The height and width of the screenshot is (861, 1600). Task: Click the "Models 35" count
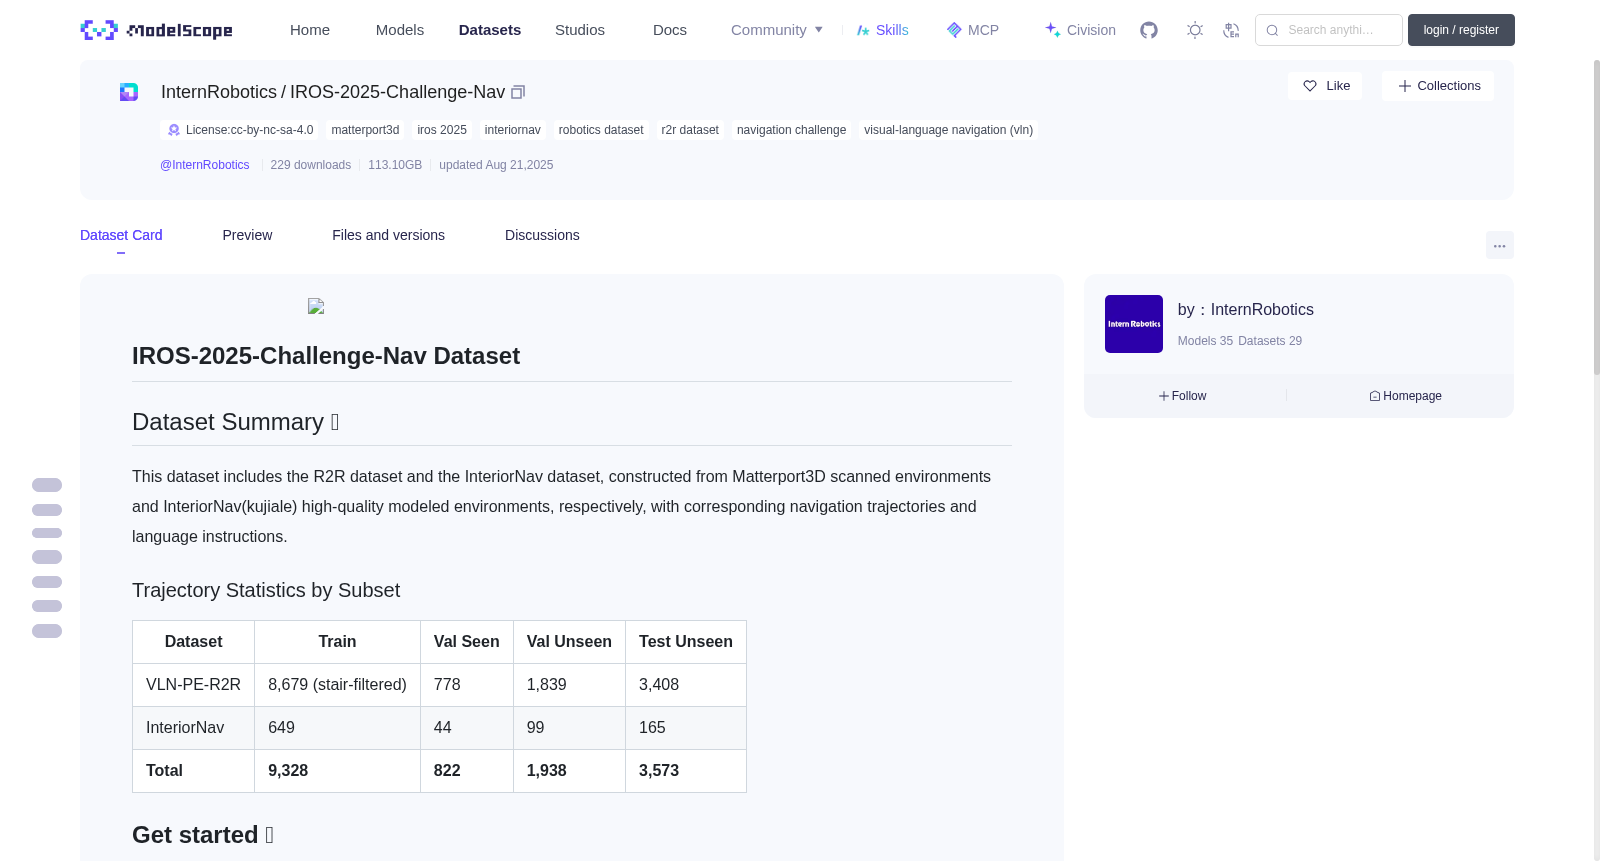pyautogui.click(x=1205, y=341)
